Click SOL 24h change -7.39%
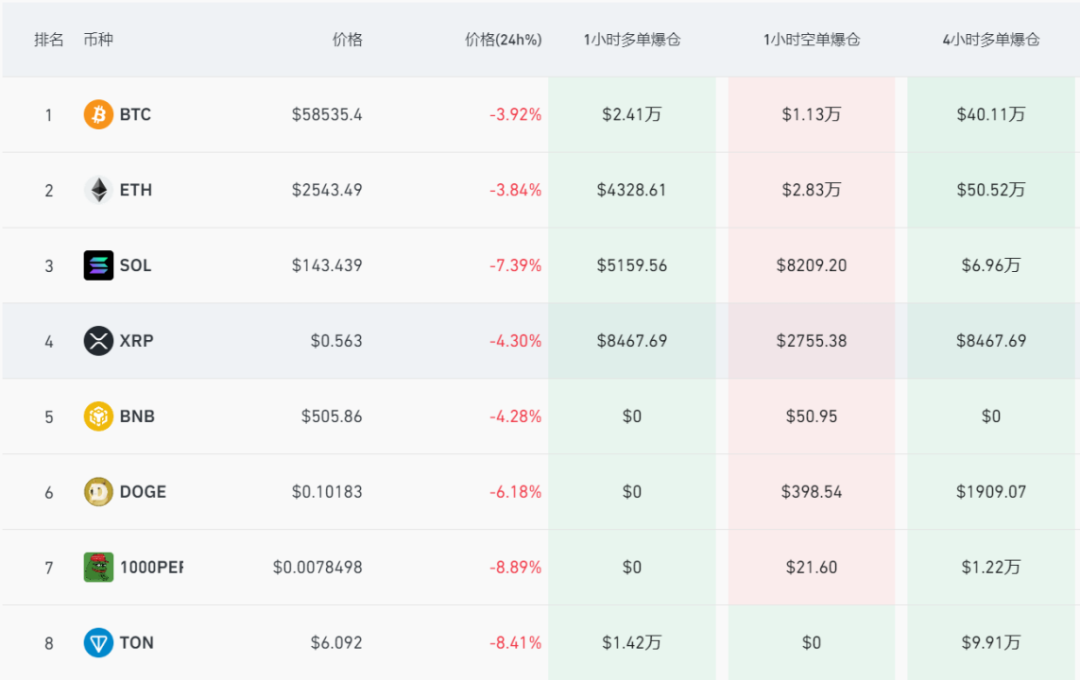This screenshot has height=680, width=1080. 515,265
